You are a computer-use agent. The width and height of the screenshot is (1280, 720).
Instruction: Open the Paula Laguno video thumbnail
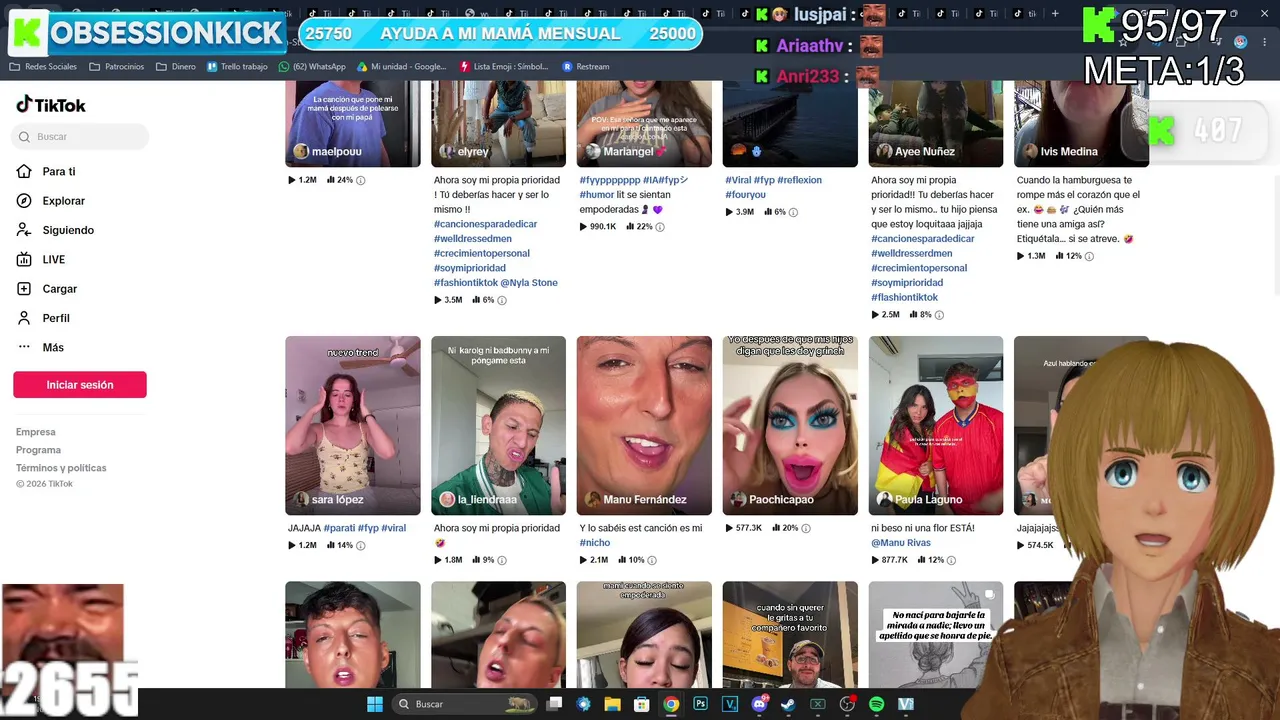(x=936, y=425)
